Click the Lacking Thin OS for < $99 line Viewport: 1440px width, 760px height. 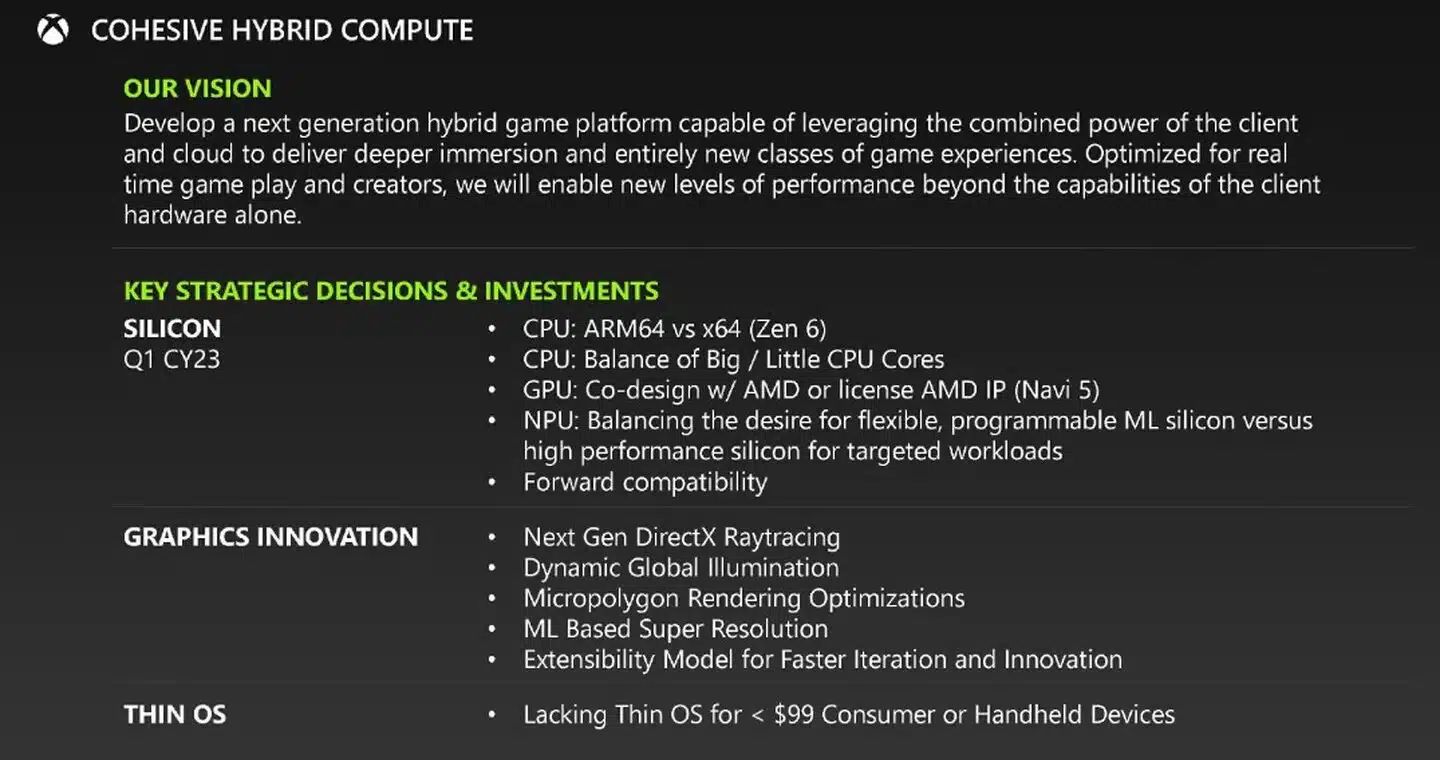click(x=849, y=715)
